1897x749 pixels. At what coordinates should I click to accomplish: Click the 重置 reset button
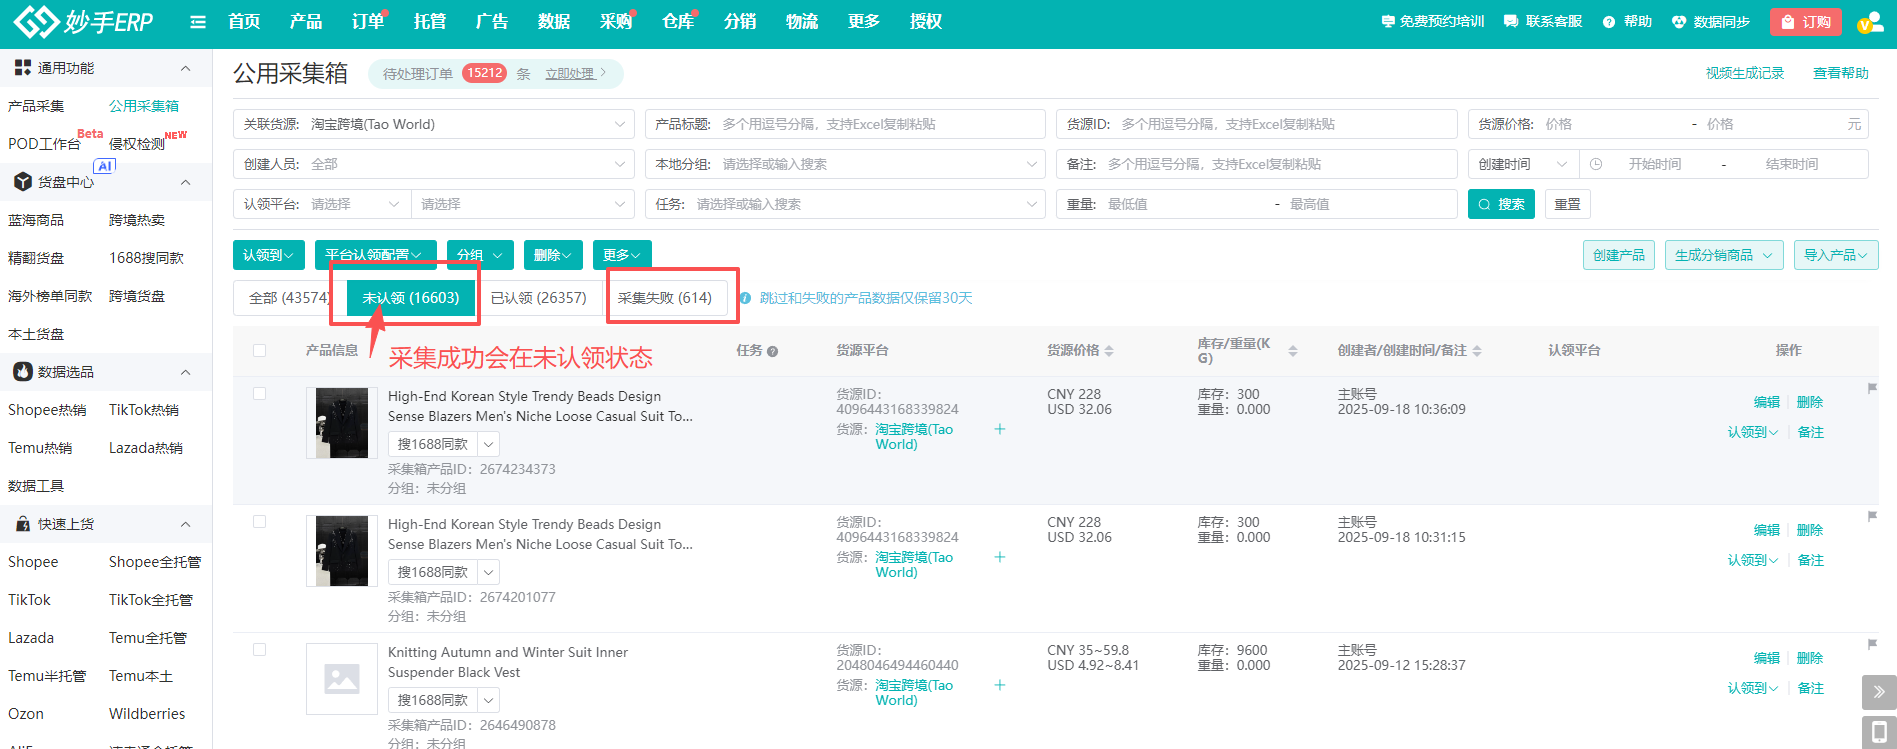click(1568, 204)
